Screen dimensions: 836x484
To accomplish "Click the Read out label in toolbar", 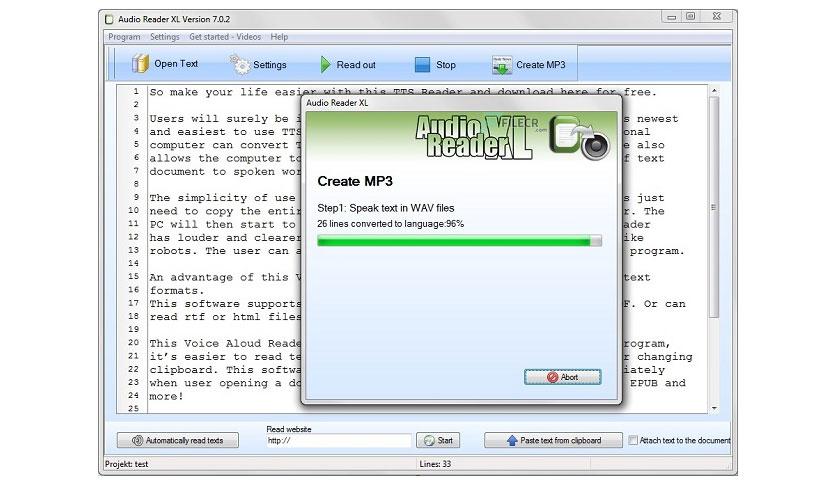I will click(356, 64).
